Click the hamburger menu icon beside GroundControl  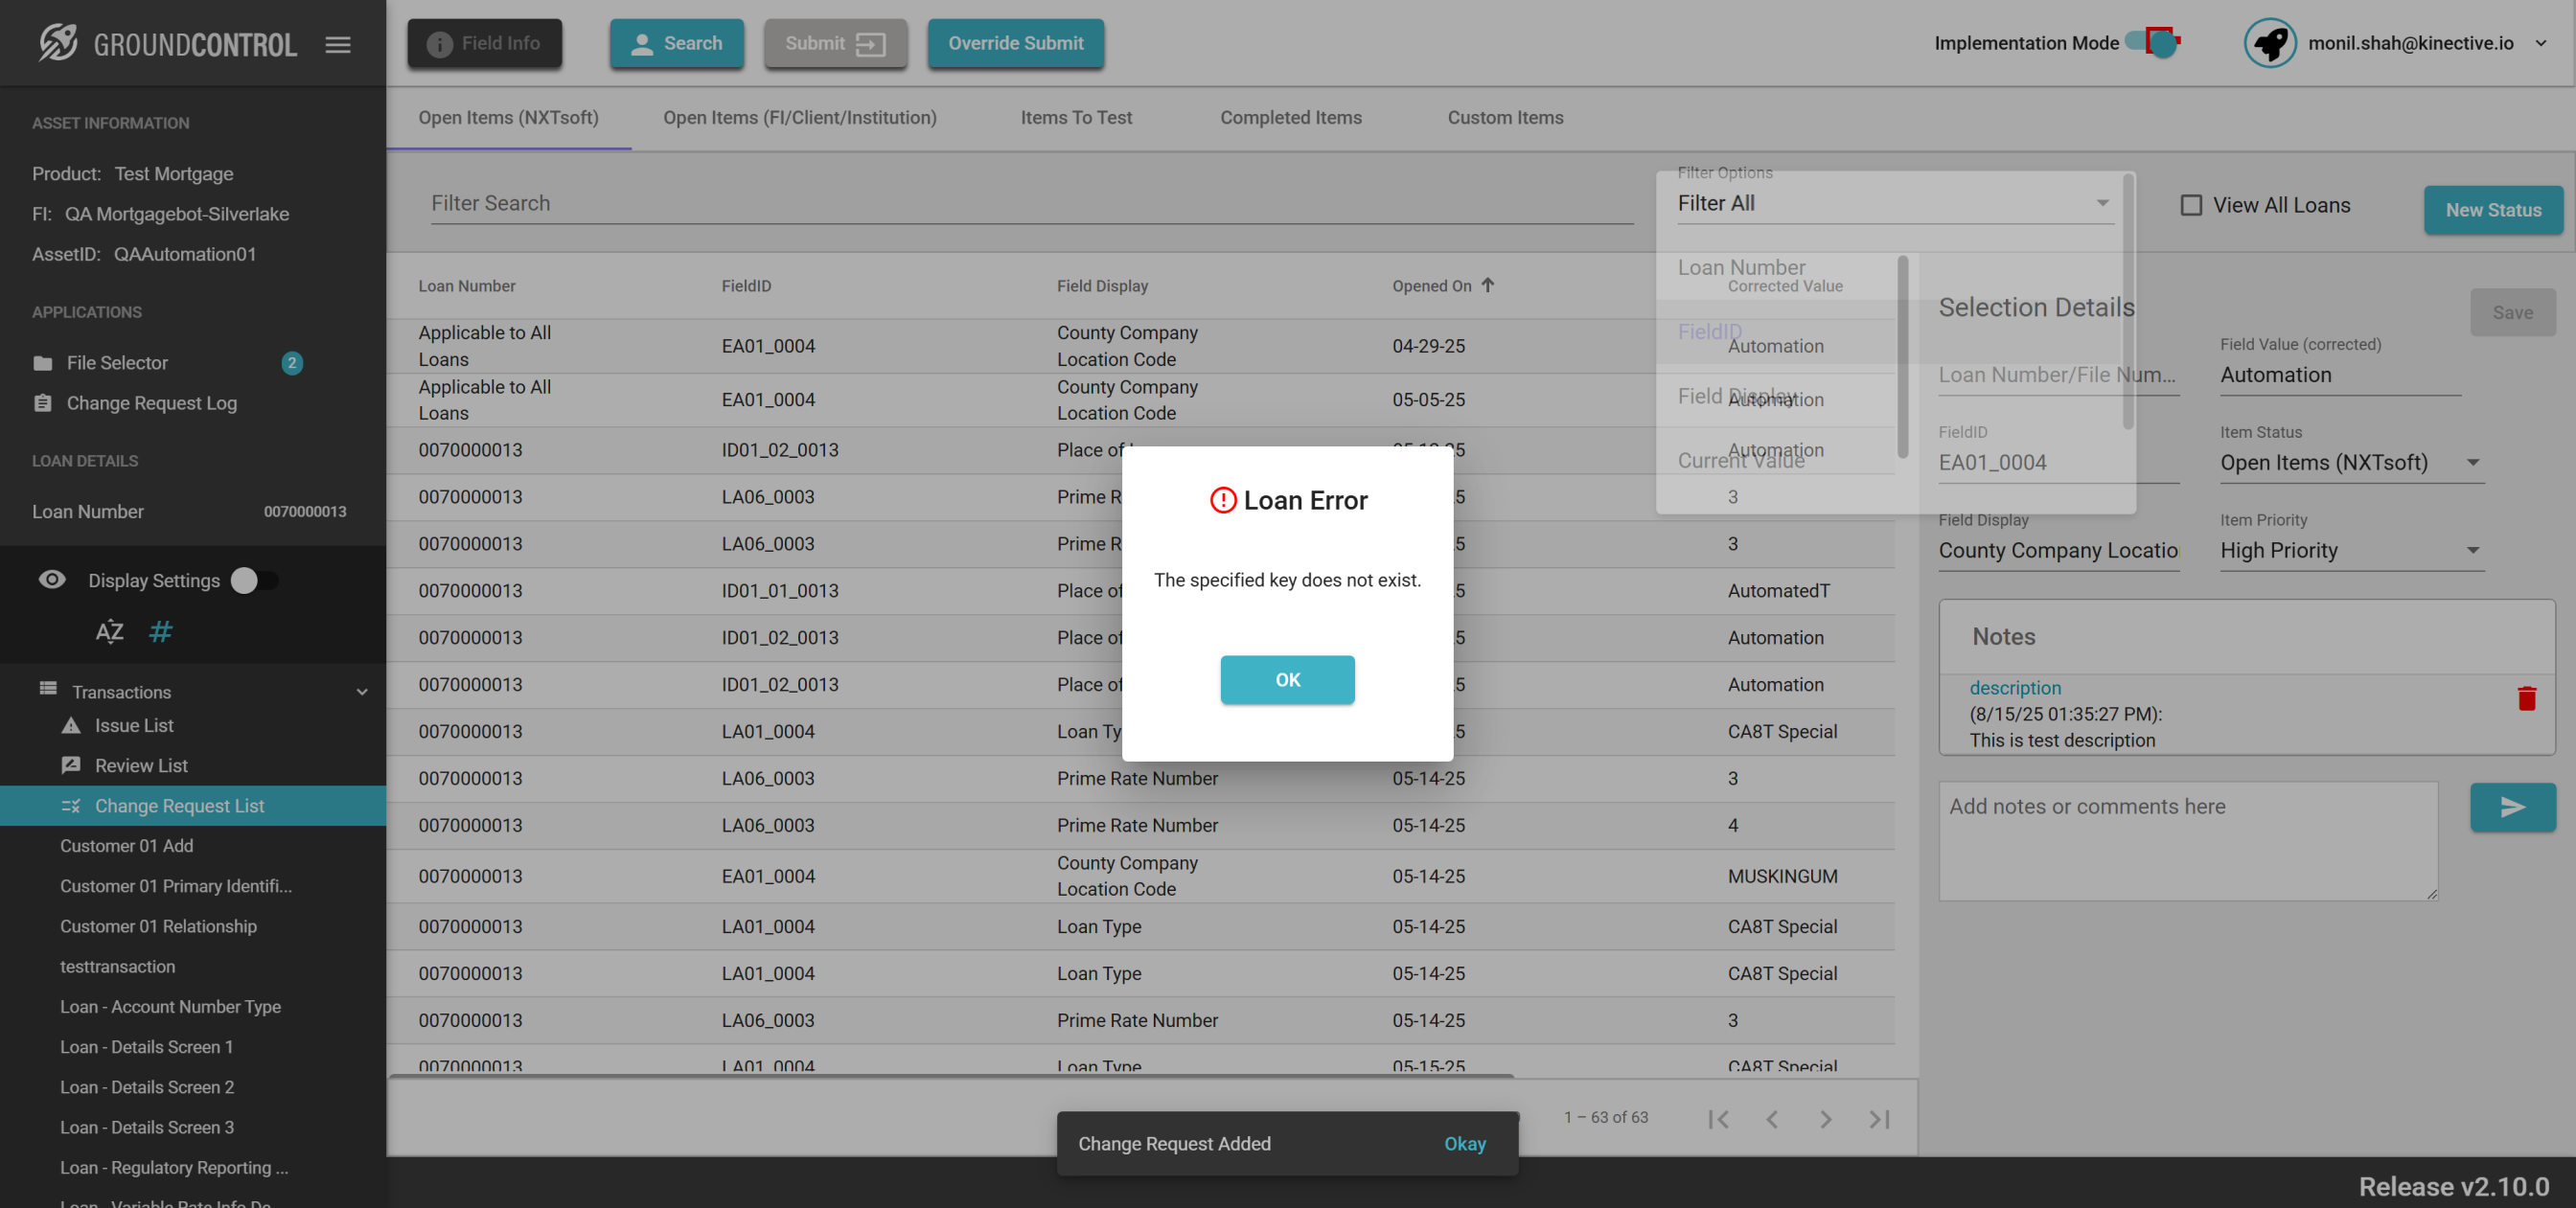[338, 44]
